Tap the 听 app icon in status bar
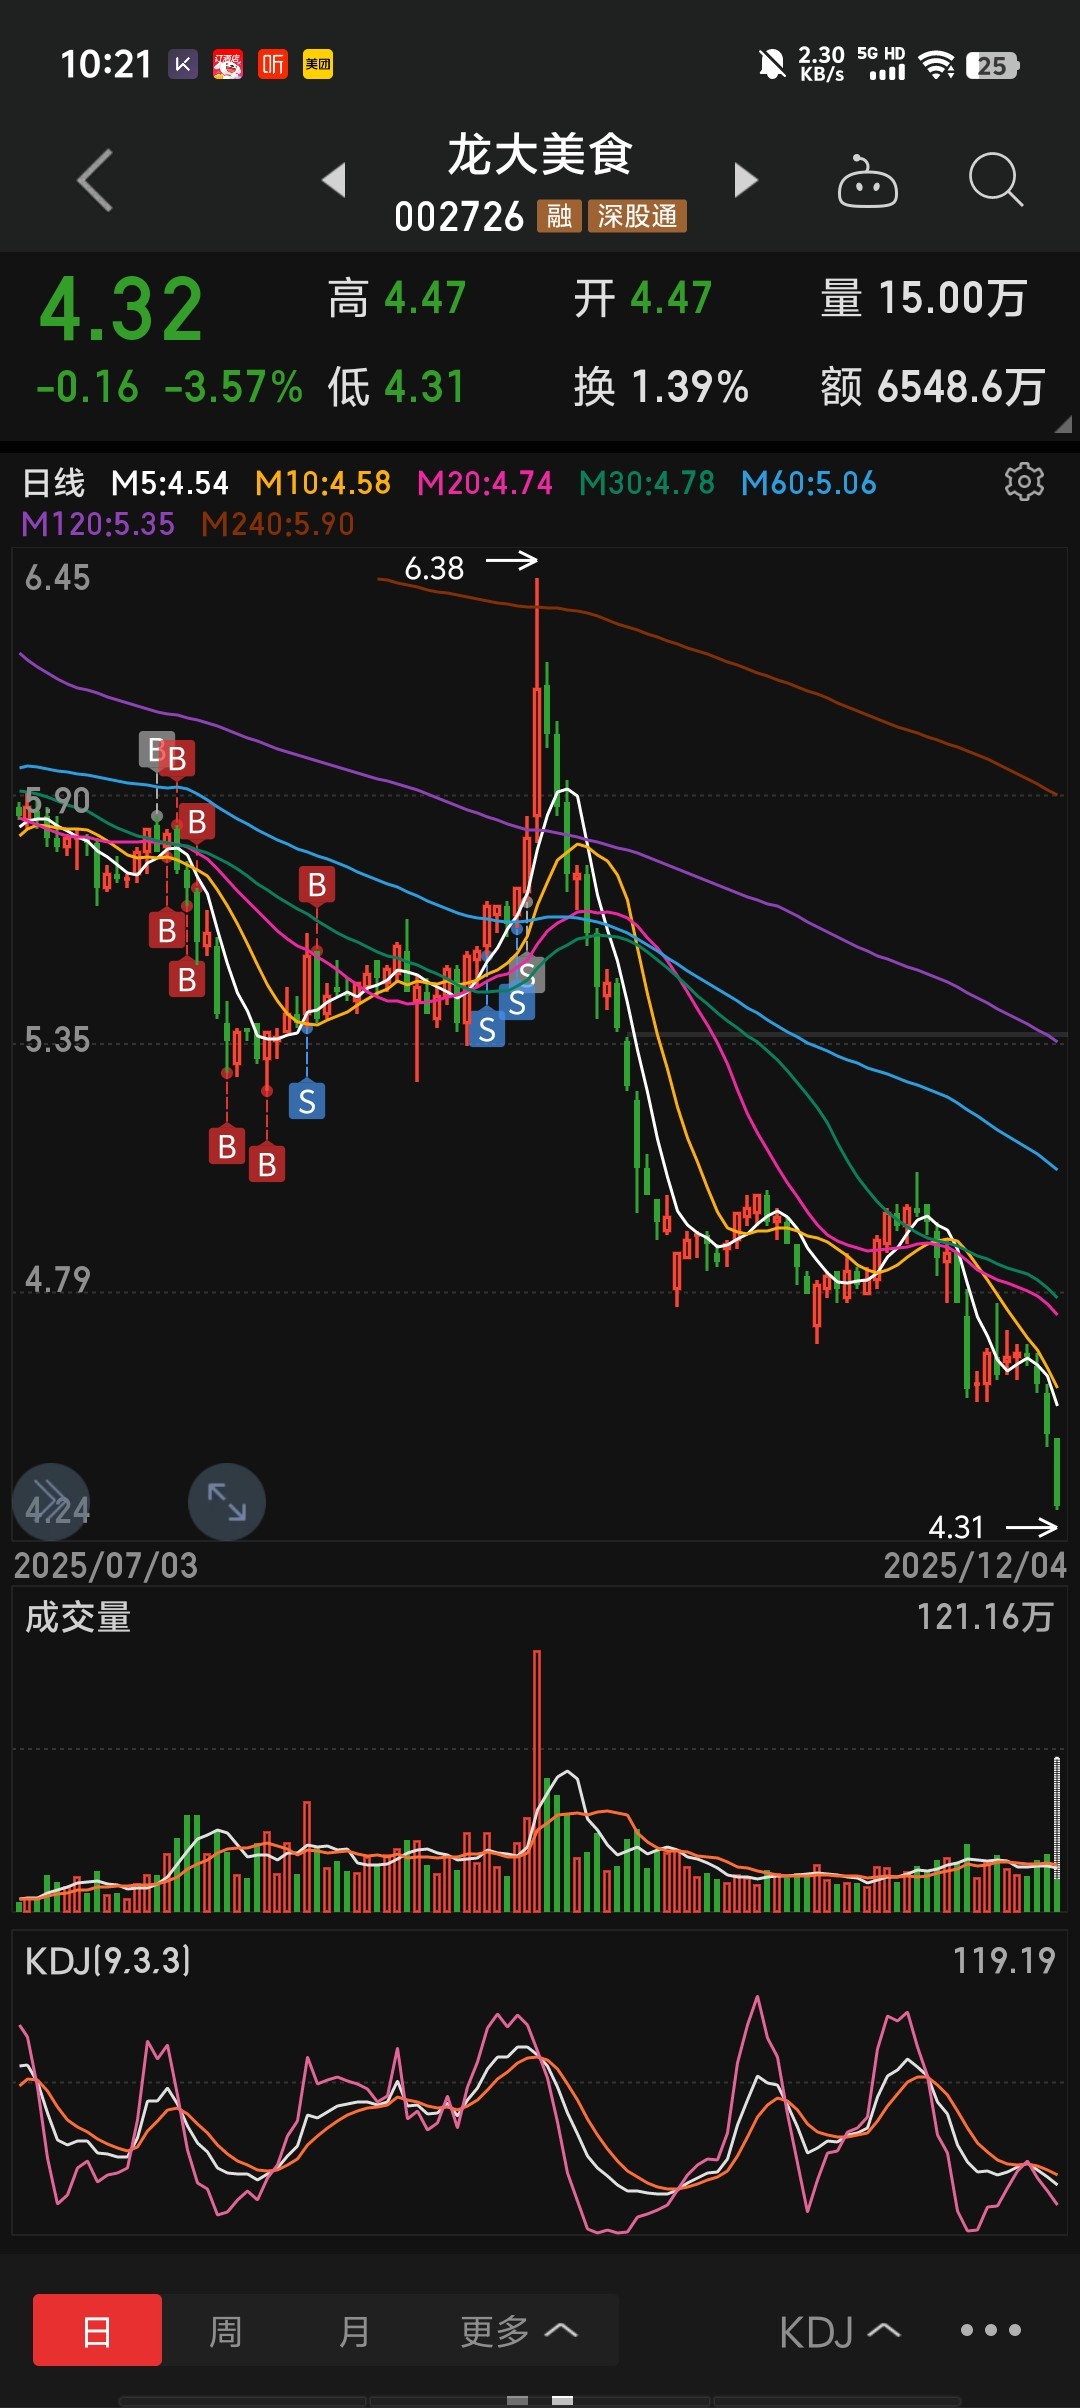This screenshot has height=2408, width=1080. [273, 65]
